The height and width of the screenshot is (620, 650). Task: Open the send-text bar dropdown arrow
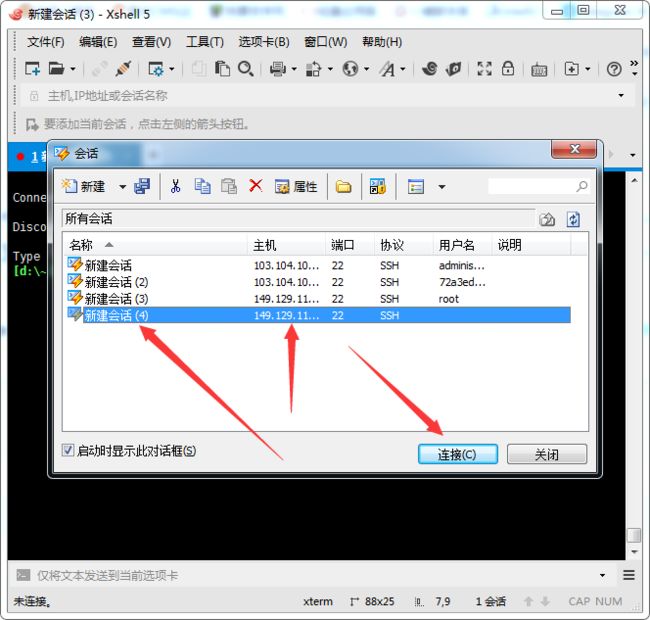point(602,575)
